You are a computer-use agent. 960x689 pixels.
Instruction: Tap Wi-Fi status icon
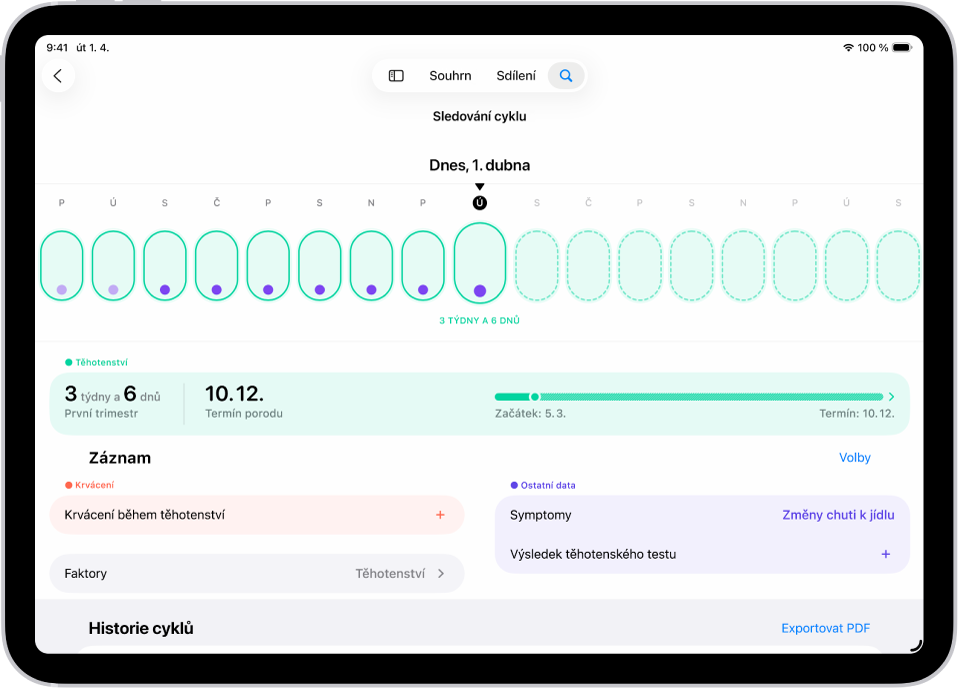(849, 48)
